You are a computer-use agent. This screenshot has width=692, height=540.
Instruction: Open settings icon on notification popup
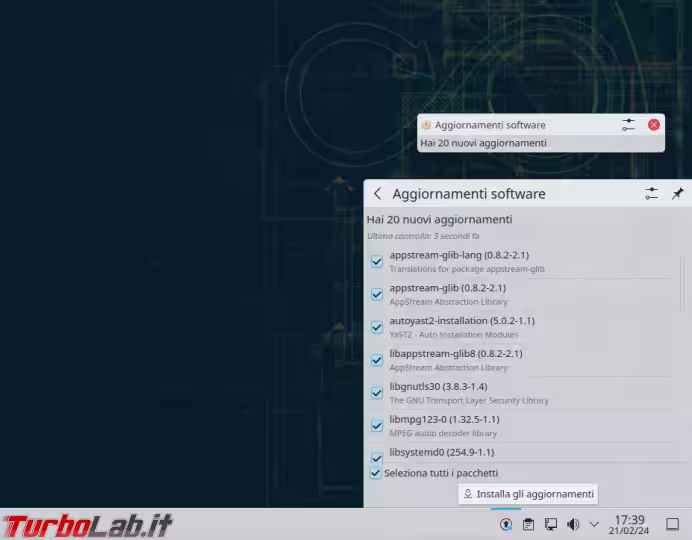pyautogui.click(x=628, y=125)
